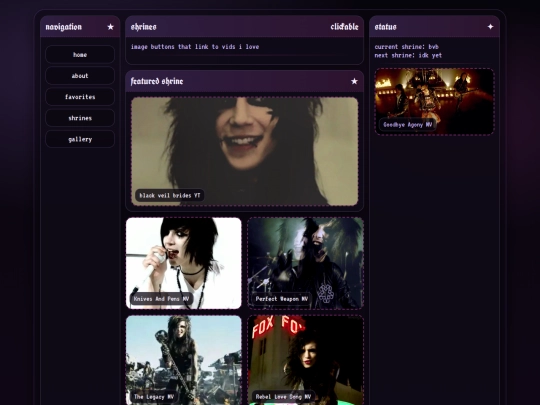This screenshot has width=540, height=405.
Task: Select shrines in the navigation panel
Action: (80, 118)
